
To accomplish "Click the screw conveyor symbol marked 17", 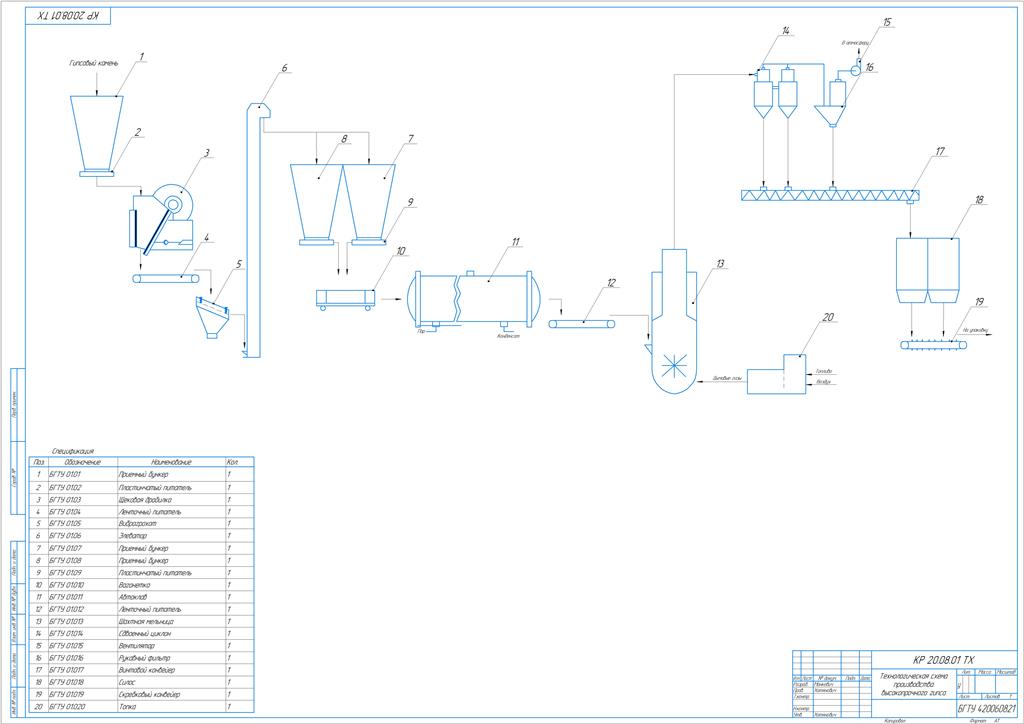I will pos(830,195).
